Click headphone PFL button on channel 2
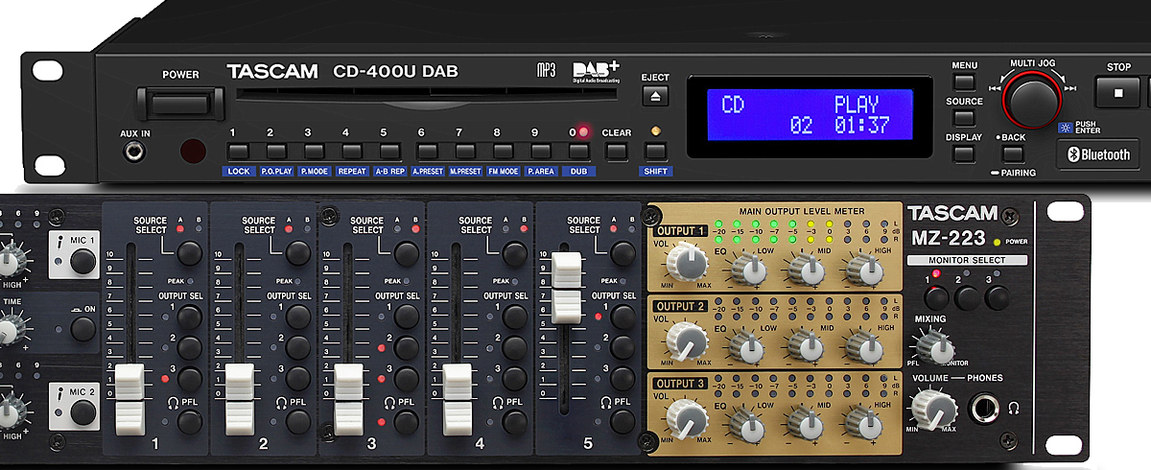The image size is (1151, 470). click(297, 422)
